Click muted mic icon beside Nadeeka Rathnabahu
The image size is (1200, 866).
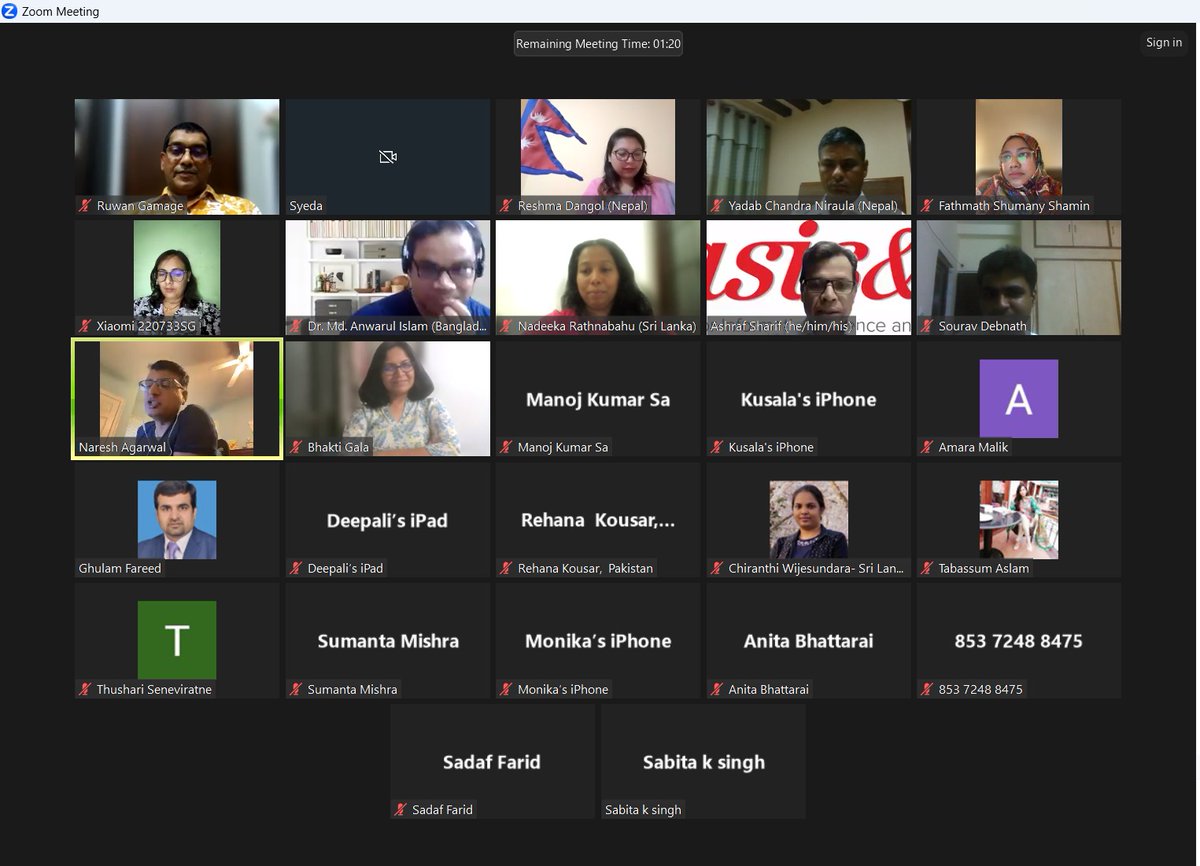(x=507, y=326)
